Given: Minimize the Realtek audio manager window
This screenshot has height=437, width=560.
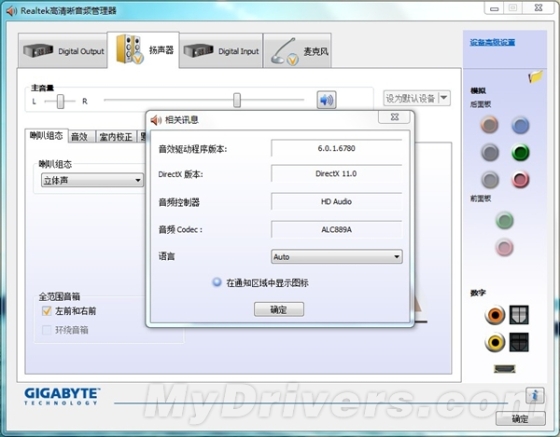Looking at the screenshot, I should [x=494, y=8].
